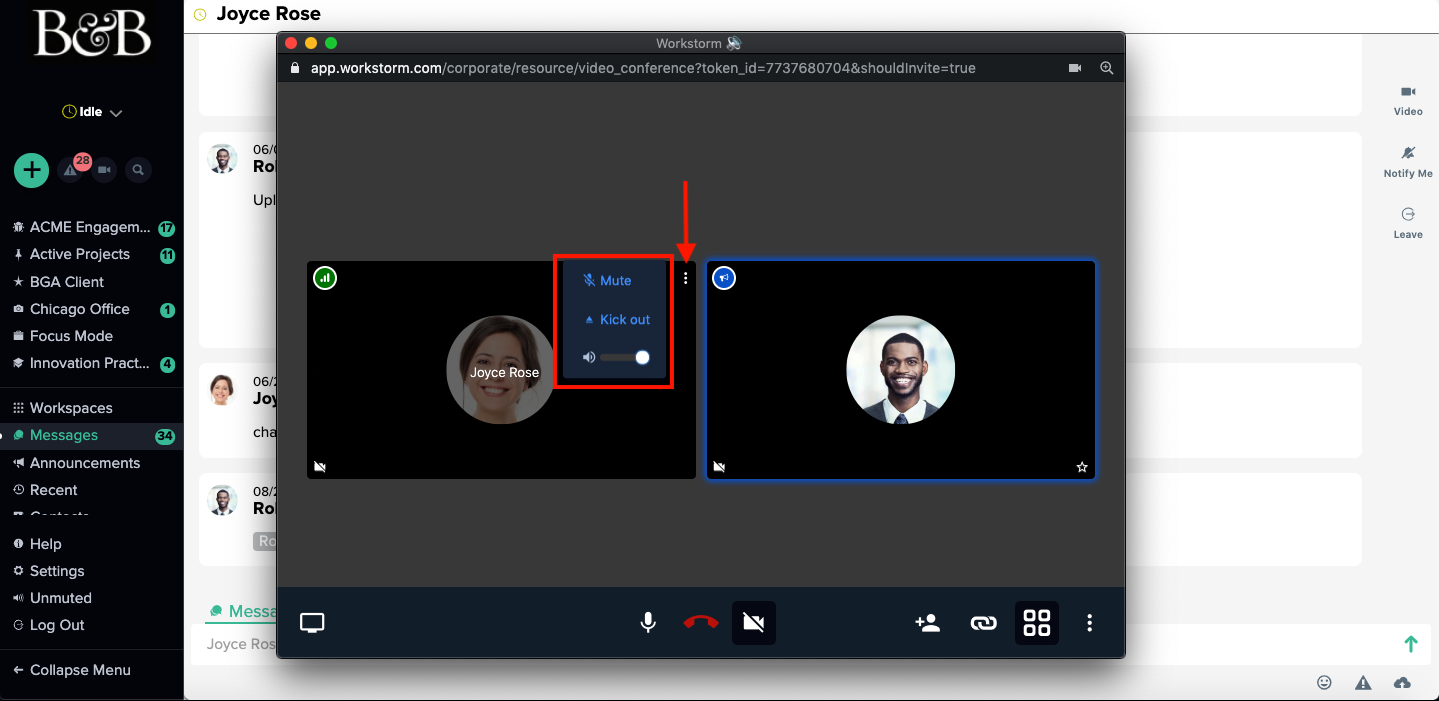Toggle Notify Me in right panel

click(1408, 162)
